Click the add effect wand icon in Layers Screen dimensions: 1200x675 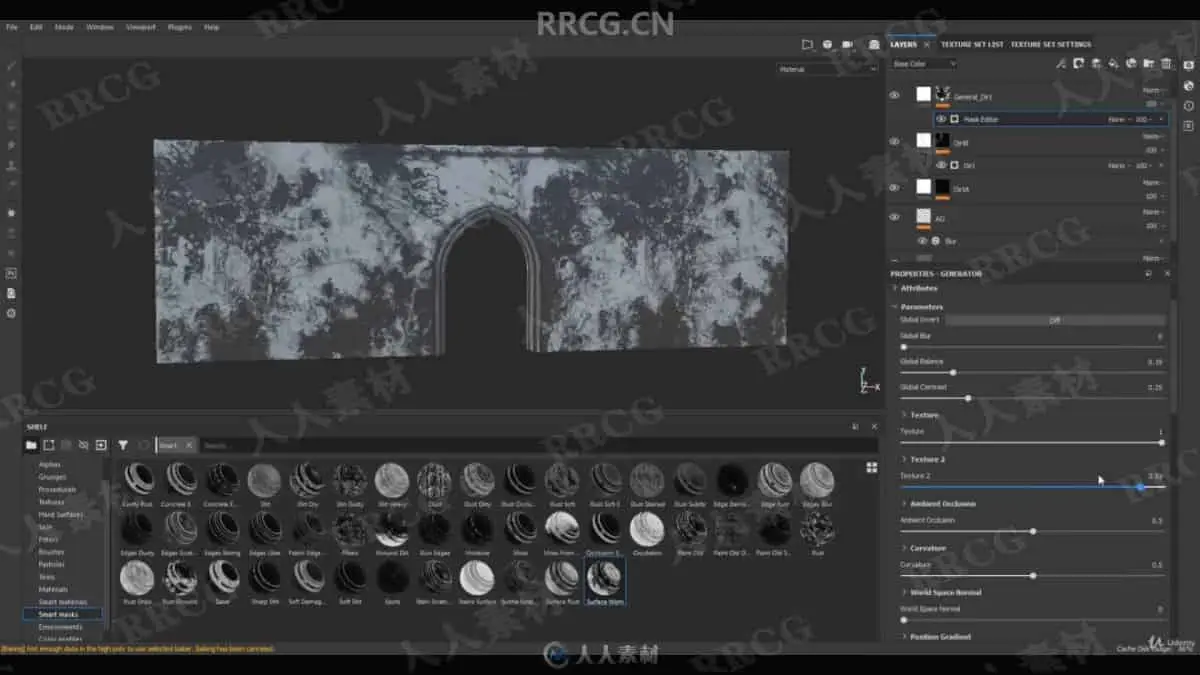pyautogui.click(x=1061, y=64)
